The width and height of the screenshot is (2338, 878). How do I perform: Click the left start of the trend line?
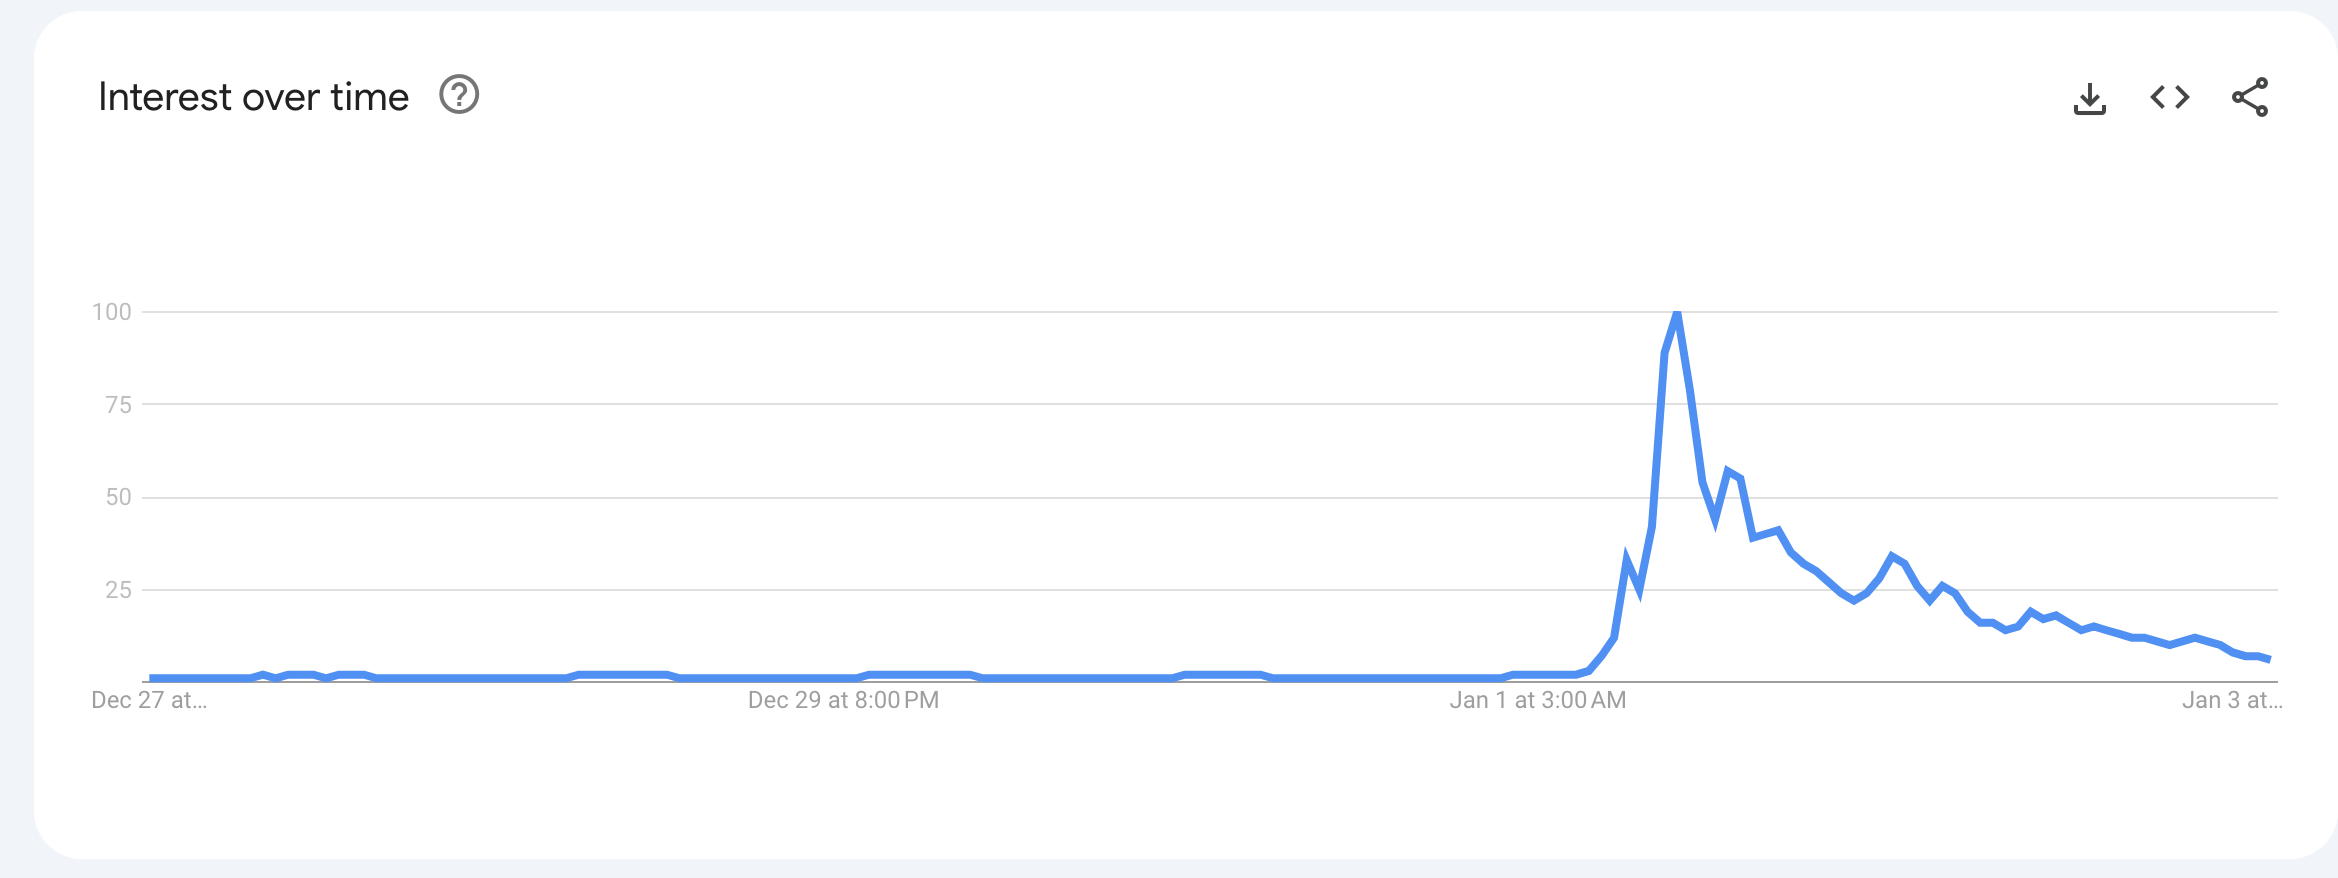[x=151, y=678]
